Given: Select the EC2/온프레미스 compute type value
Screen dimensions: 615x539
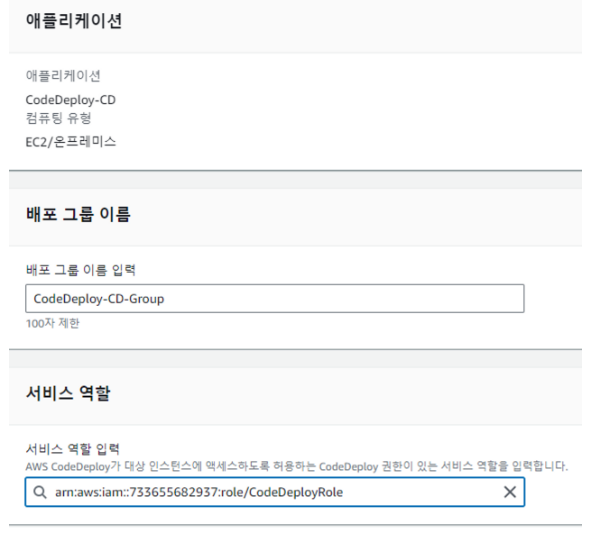Looking at the screenshot, I should (x=71, y=142).
